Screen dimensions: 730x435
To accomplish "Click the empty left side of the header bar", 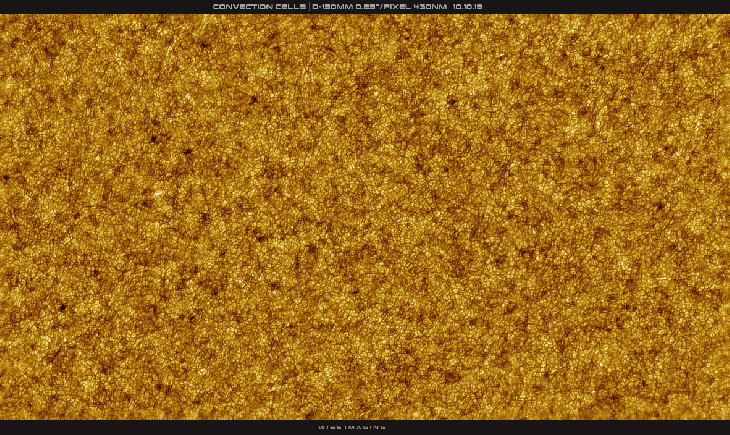I will click(100, 7).
